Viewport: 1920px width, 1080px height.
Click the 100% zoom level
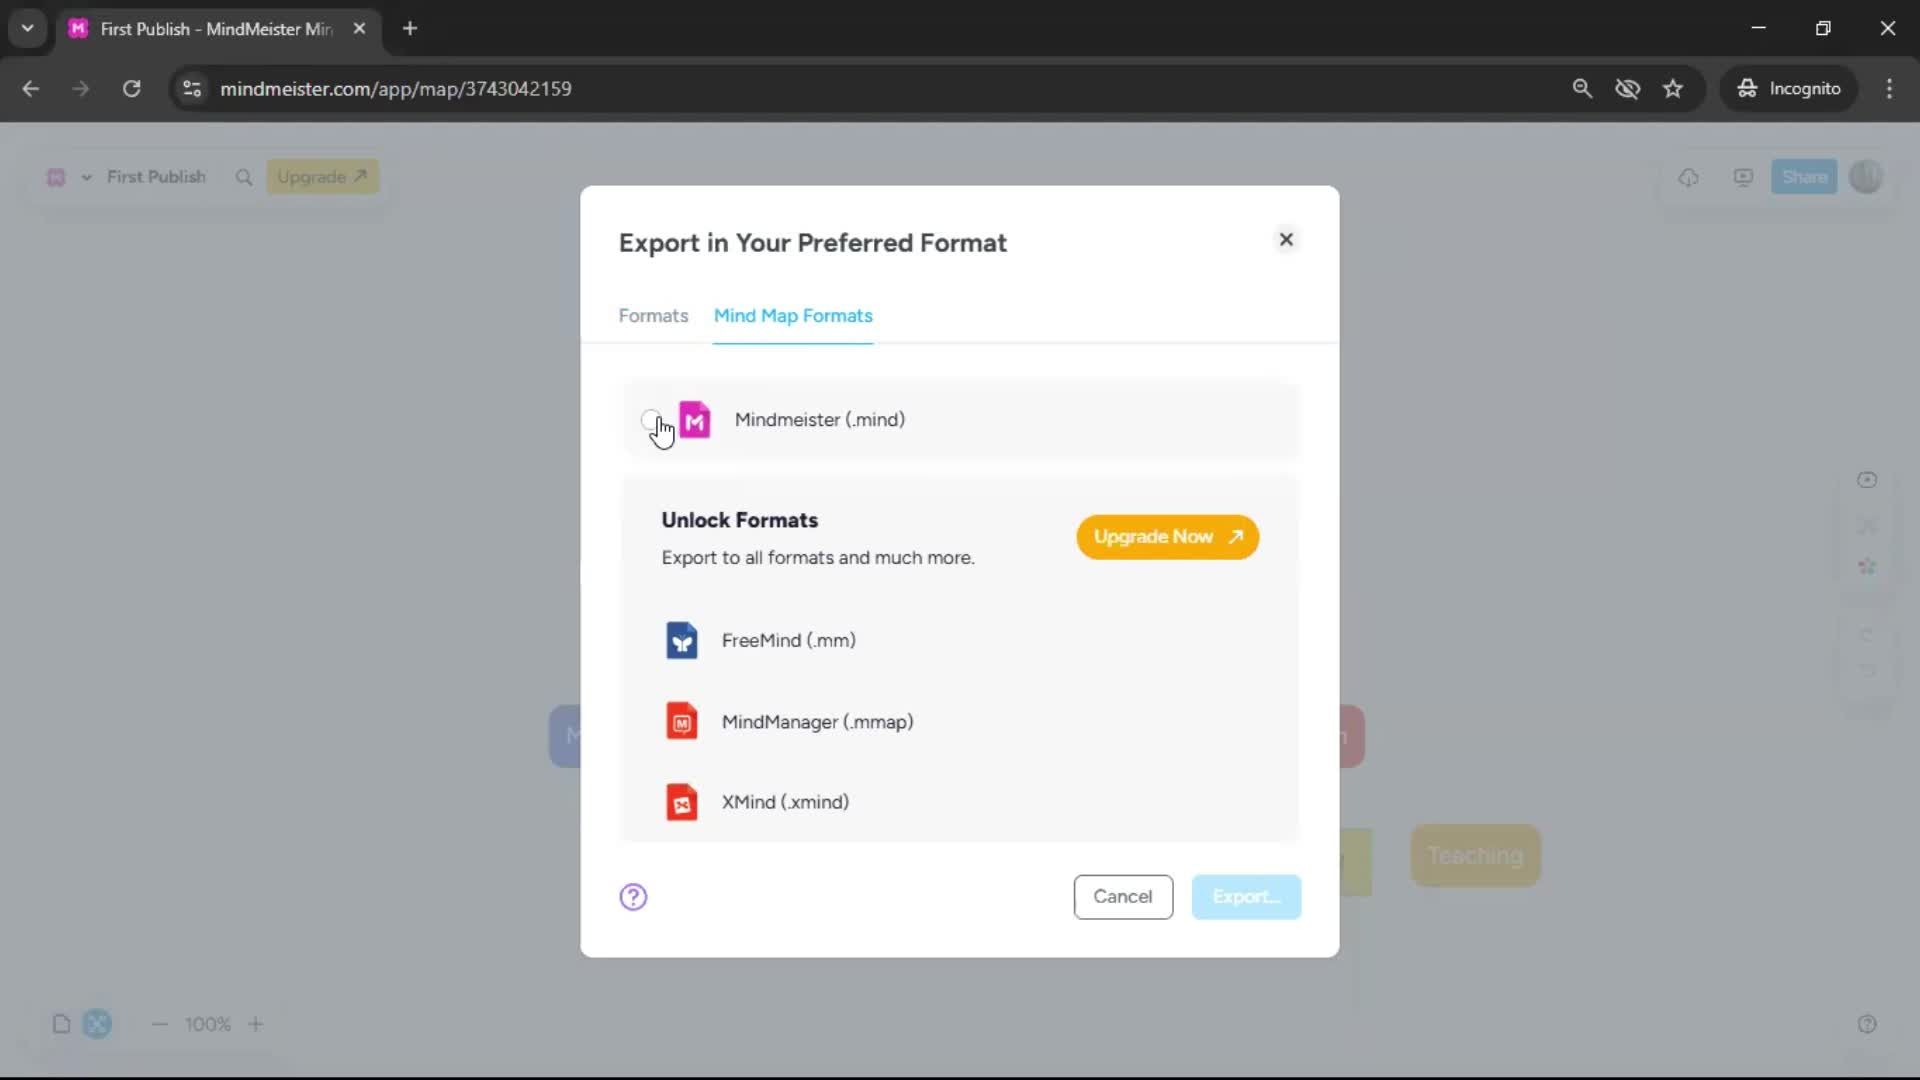[x=208, y=1024]
